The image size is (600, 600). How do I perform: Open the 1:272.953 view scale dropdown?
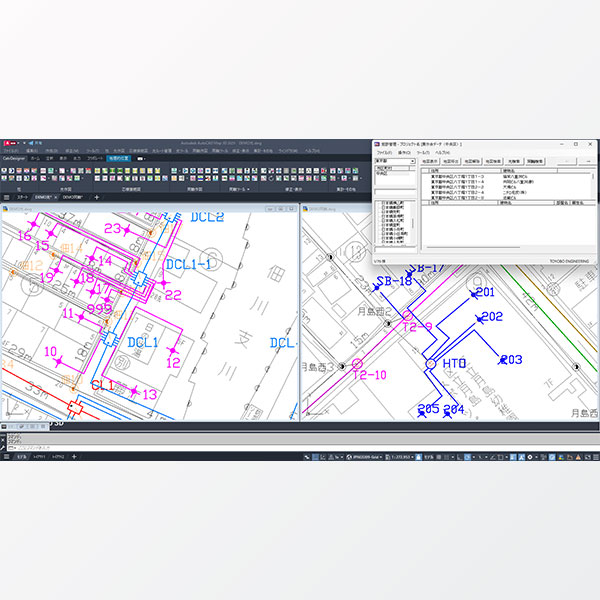[x=399, y=457]
